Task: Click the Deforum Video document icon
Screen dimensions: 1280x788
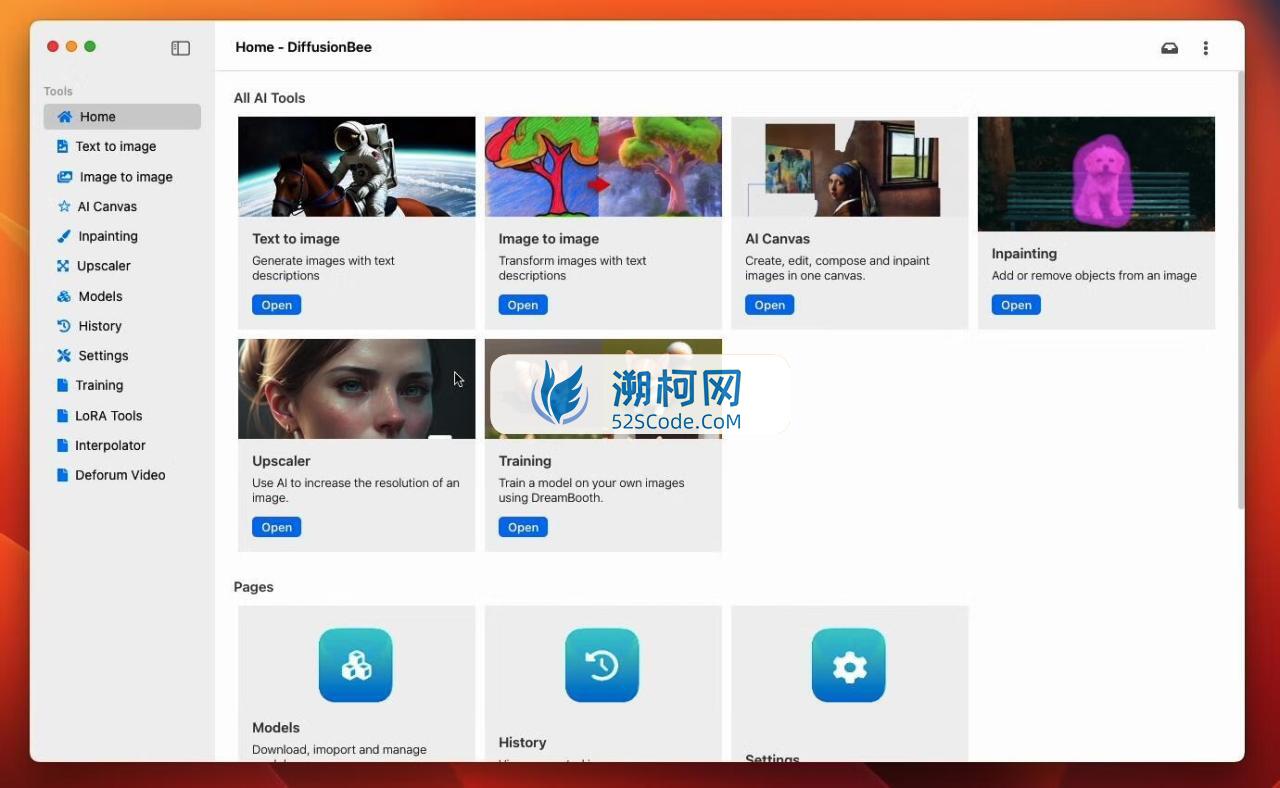Action: tap(63, 475)
